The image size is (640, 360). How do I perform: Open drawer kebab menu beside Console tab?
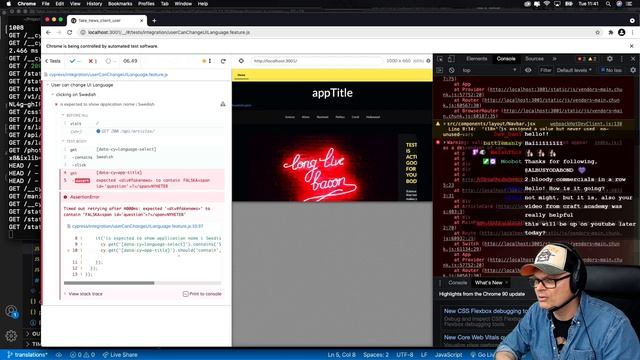tap(440, 282)
